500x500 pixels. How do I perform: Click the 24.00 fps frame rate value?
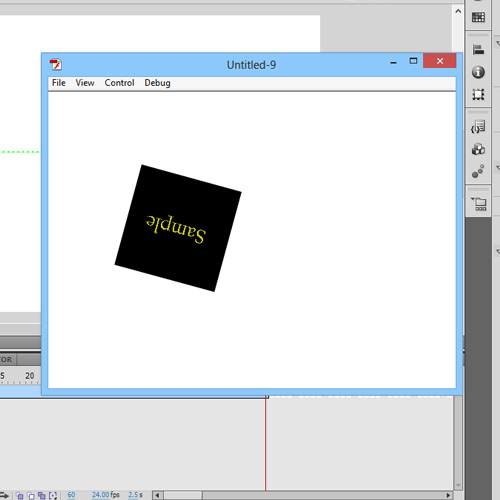(x=101, y=495)
